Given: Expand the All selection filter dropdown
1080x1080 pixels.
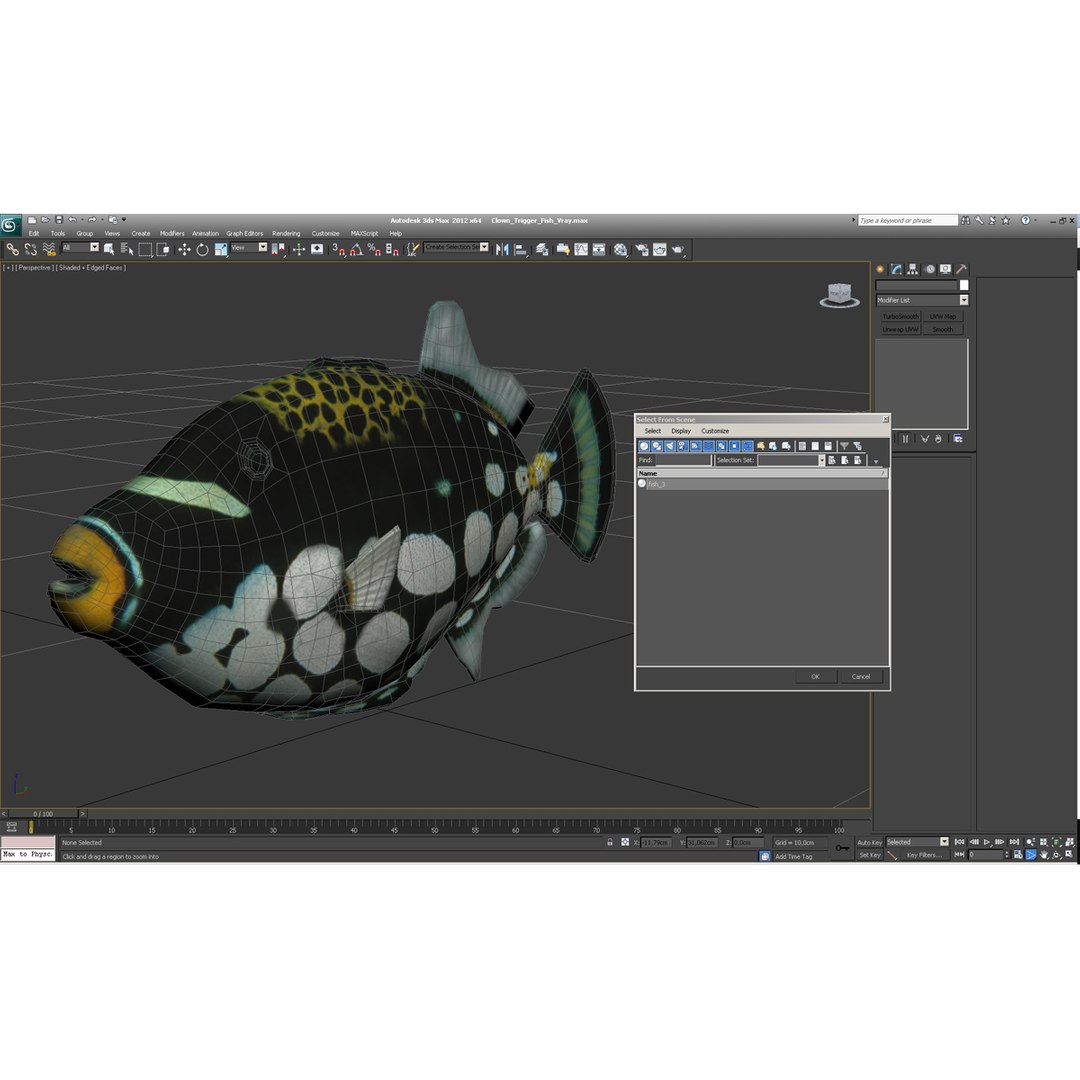Looking at the screenshot, I should pos(94,247).
